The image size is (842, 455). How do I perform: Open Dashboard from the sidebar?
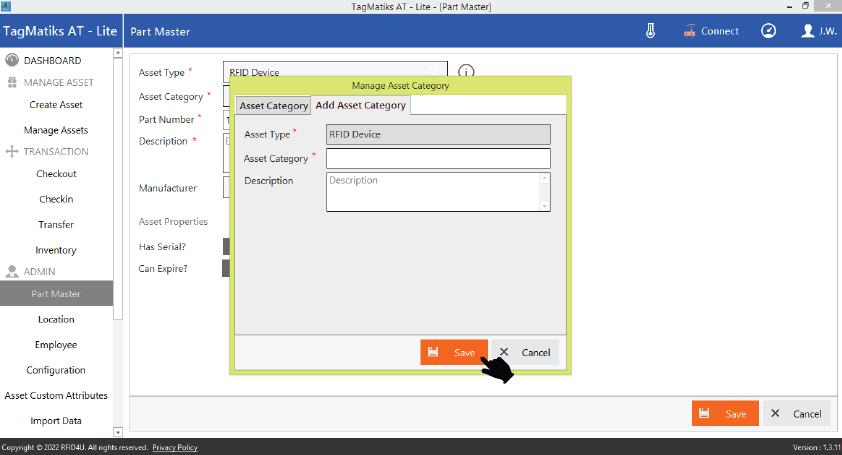click(x=52, y=61)
